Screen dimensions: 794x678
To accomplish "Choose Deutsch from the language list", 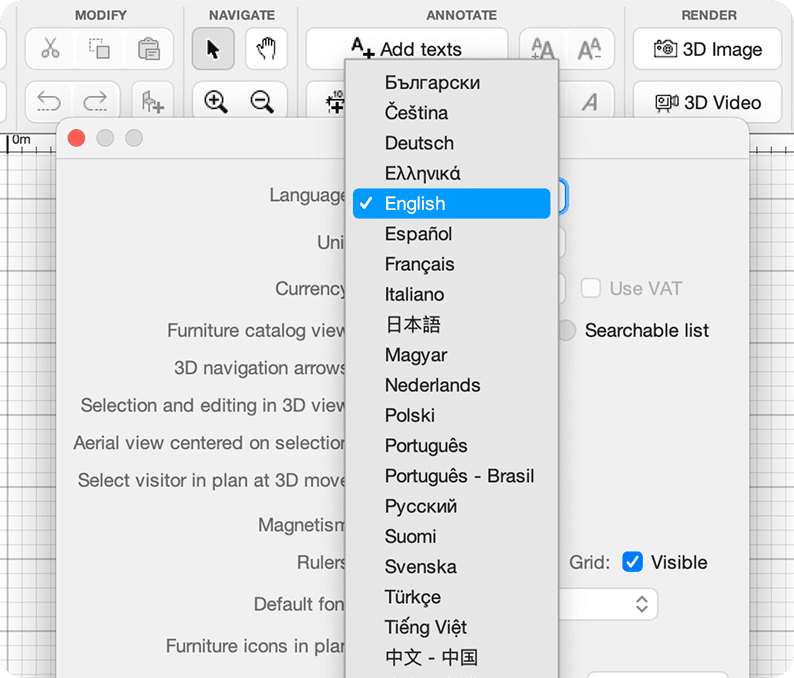I will pyautogui.click(x=419, y=143).
